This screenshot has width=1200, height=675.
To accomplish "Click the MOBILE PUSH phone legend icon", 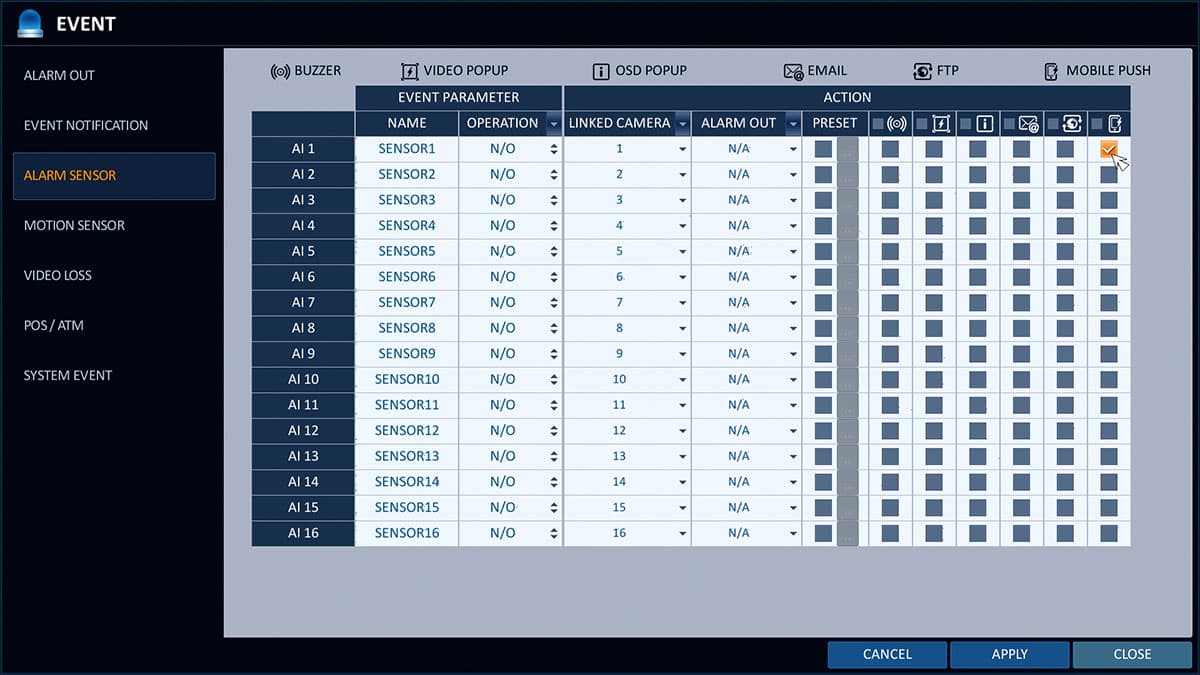I will click(x=1051, y=71).
